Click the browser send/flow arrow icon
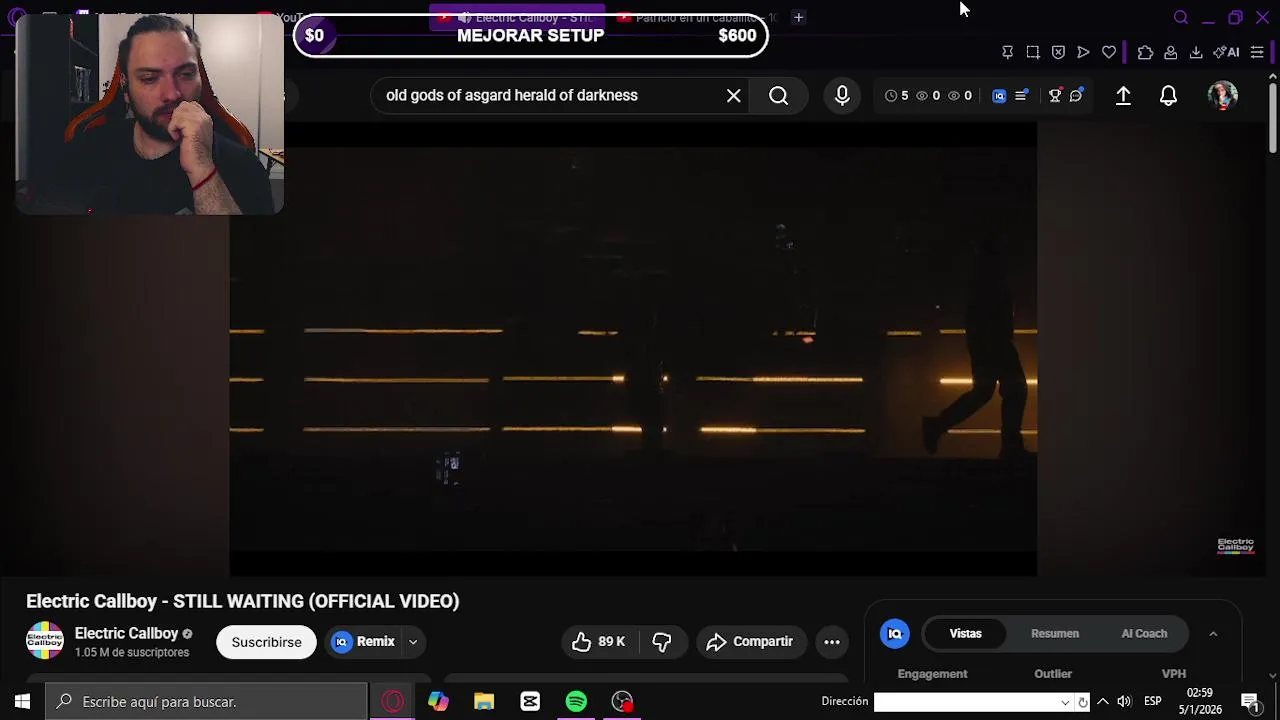This screenshot has width=1280, height=720. point(1083,52)
